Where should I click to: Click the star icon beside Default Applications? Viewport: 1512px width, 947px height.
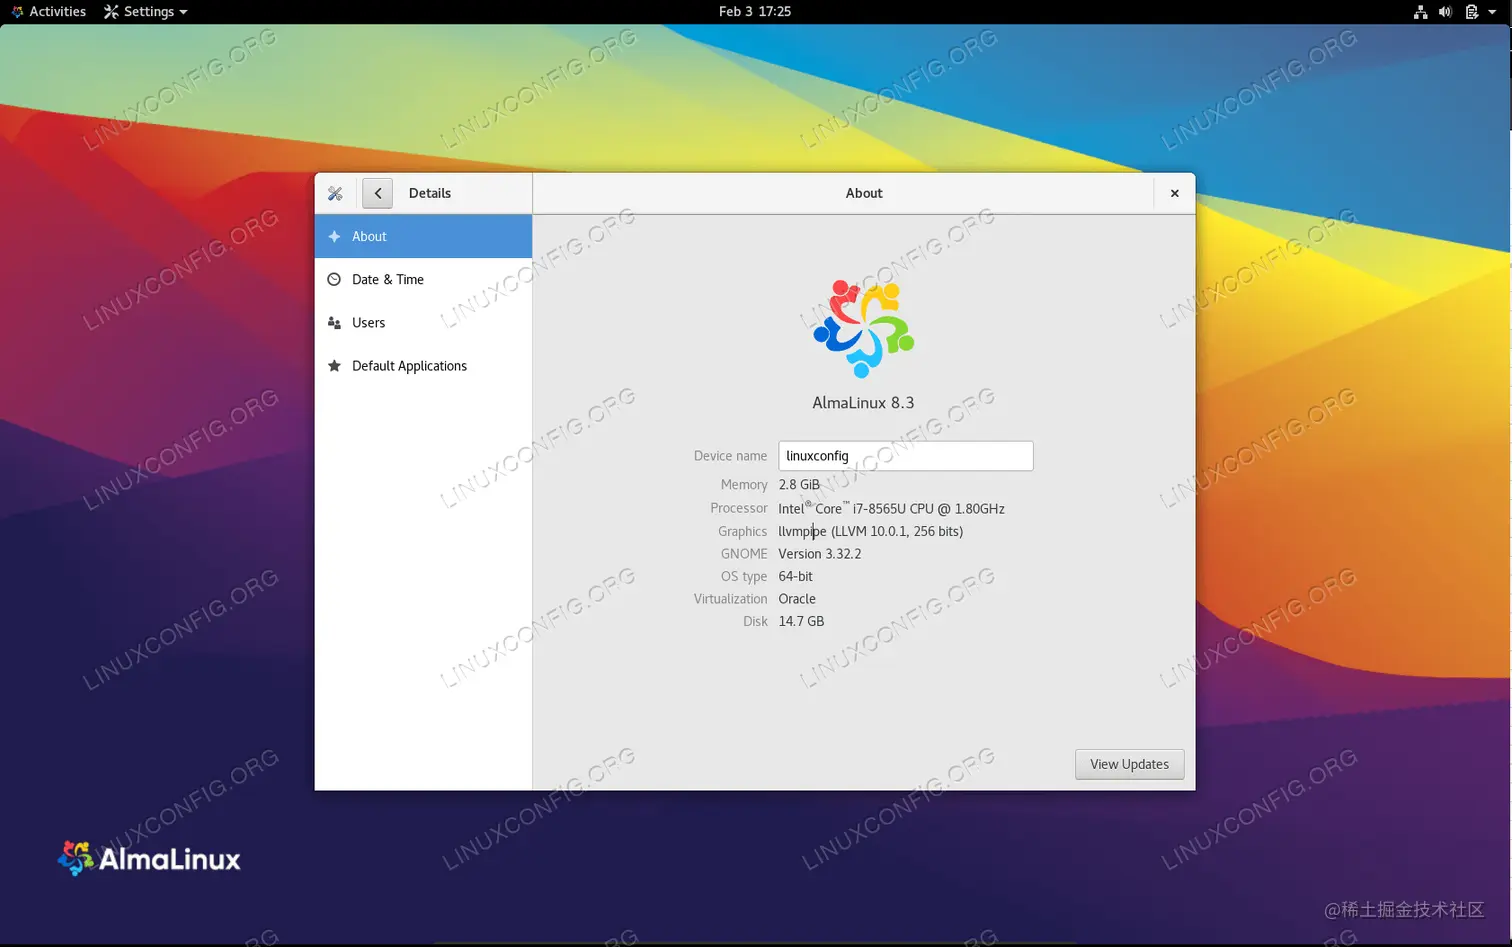[334, 366]
